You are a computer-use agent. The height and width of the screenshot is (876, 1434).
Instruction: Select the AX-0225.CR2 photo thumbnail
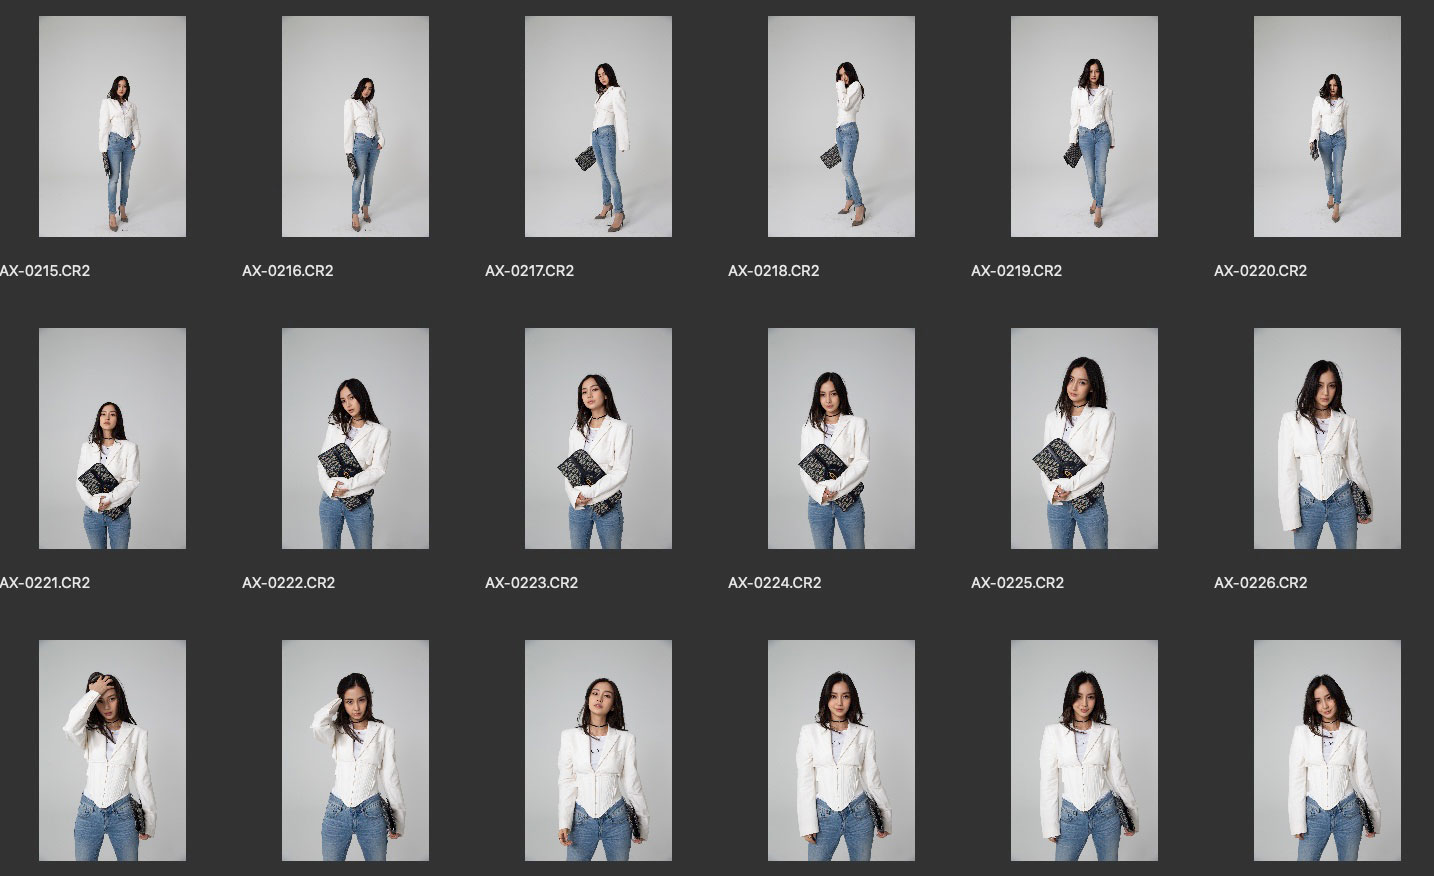1084,438
